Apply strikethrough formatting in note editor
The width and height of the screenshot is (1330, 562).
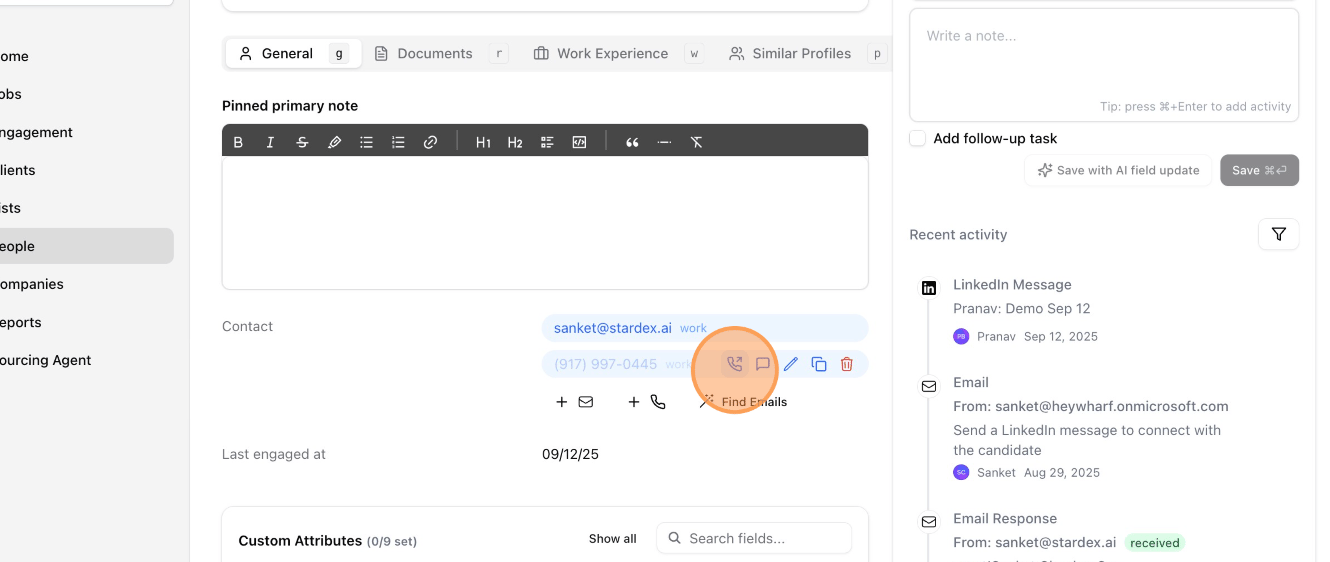[x=302, y=142]
